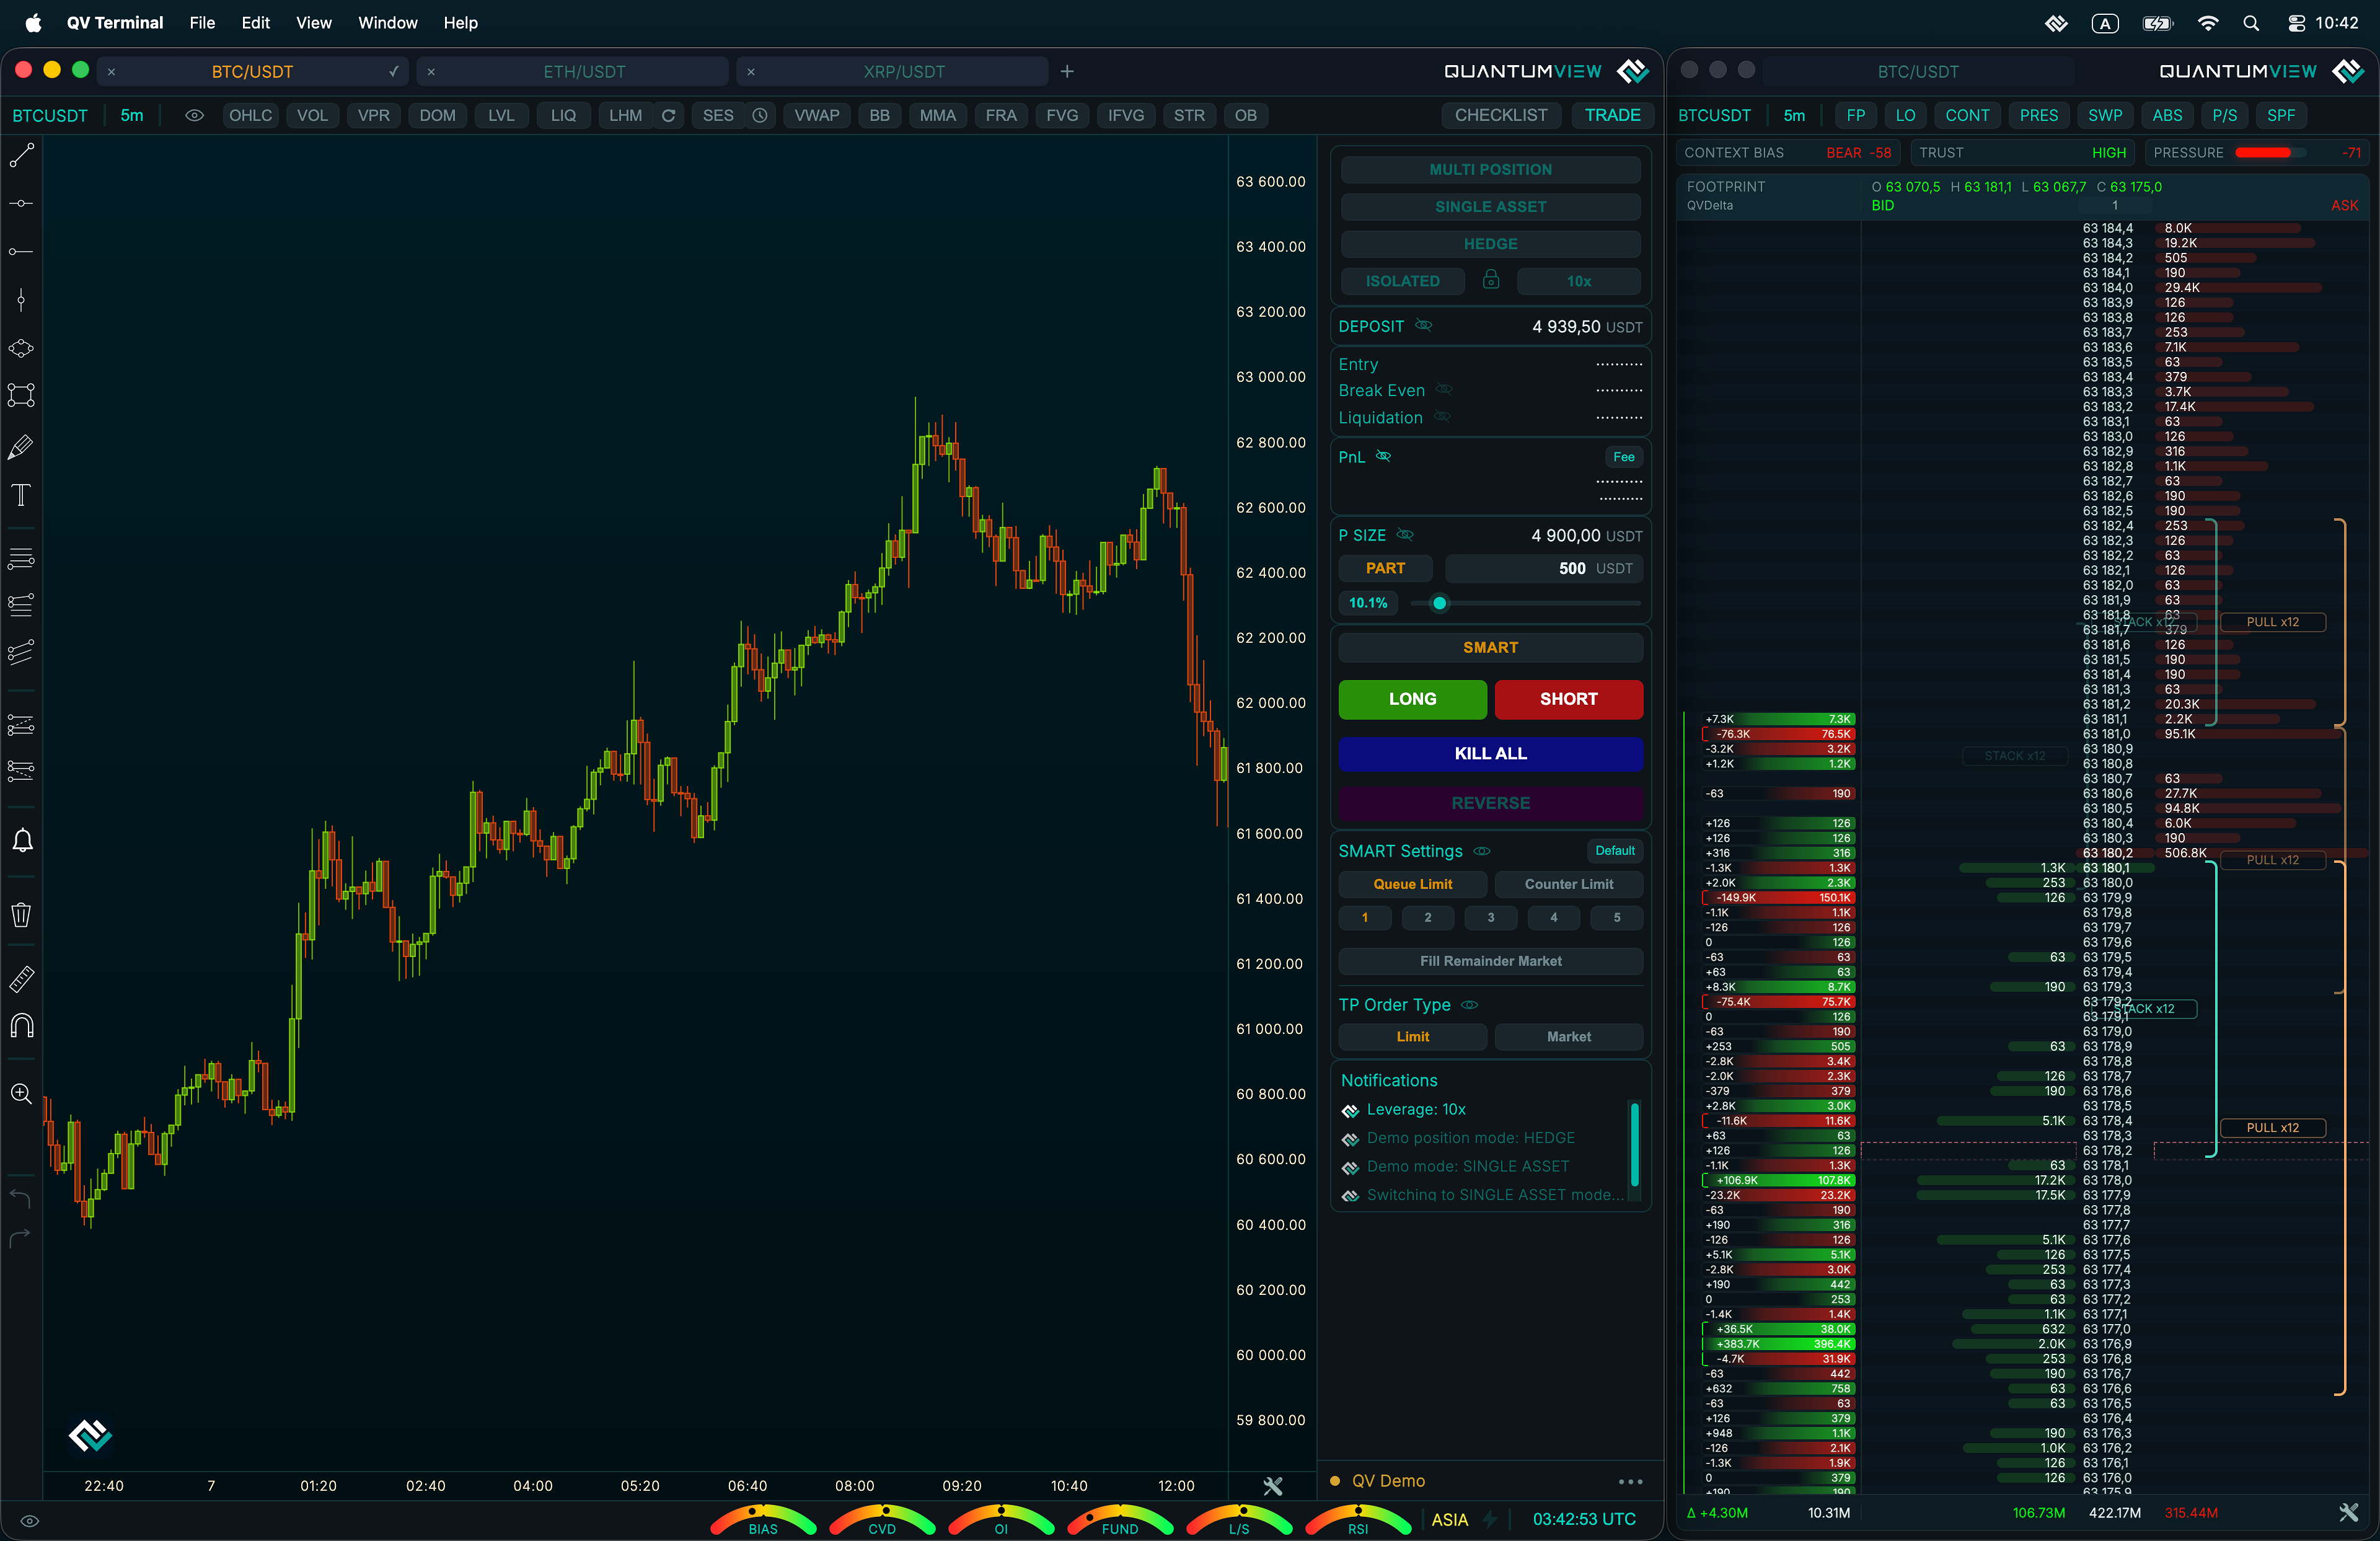Switch to the ETH/USDT tab
The height and width of the screenshot is (1541, 2380).
(x=584, y=72)
